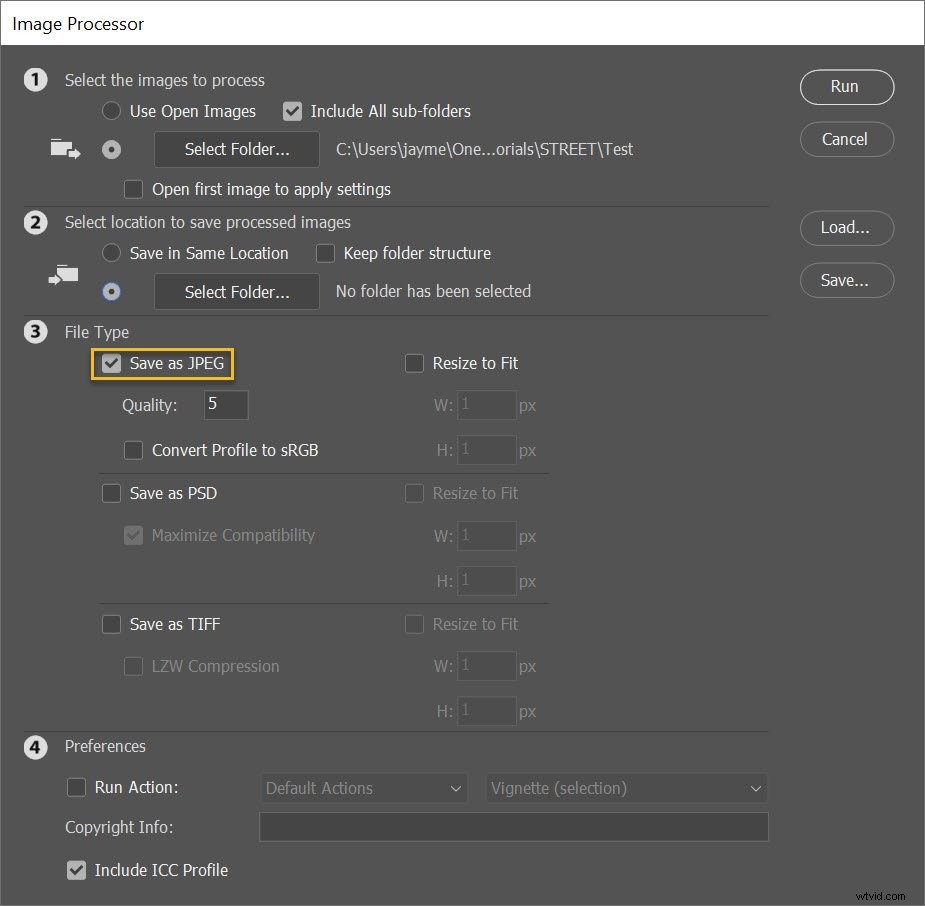Viewport: 925px width, 906px height.
Task: Click the add-folder icon beside step 1
Action: [x=64, y=147]
